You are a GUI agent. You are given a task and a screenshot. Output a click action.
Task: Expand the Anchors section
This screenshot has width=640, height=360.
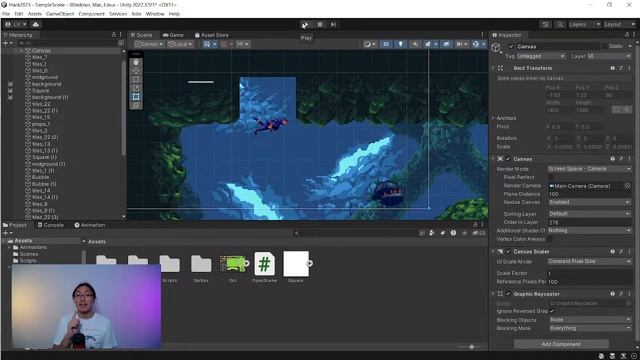[x=493, y=118]
